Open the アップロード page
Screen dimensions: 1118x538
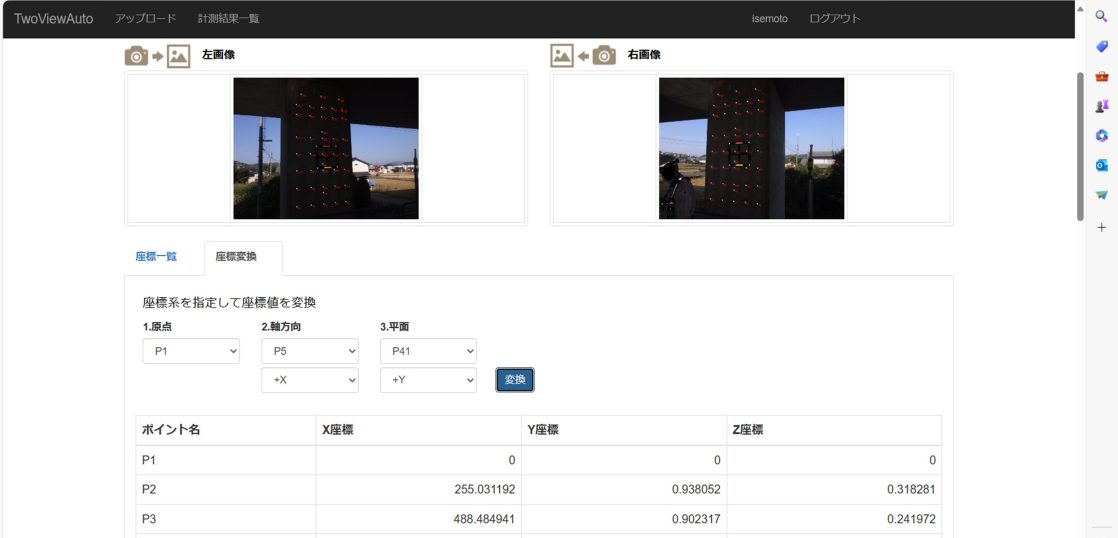145,19
